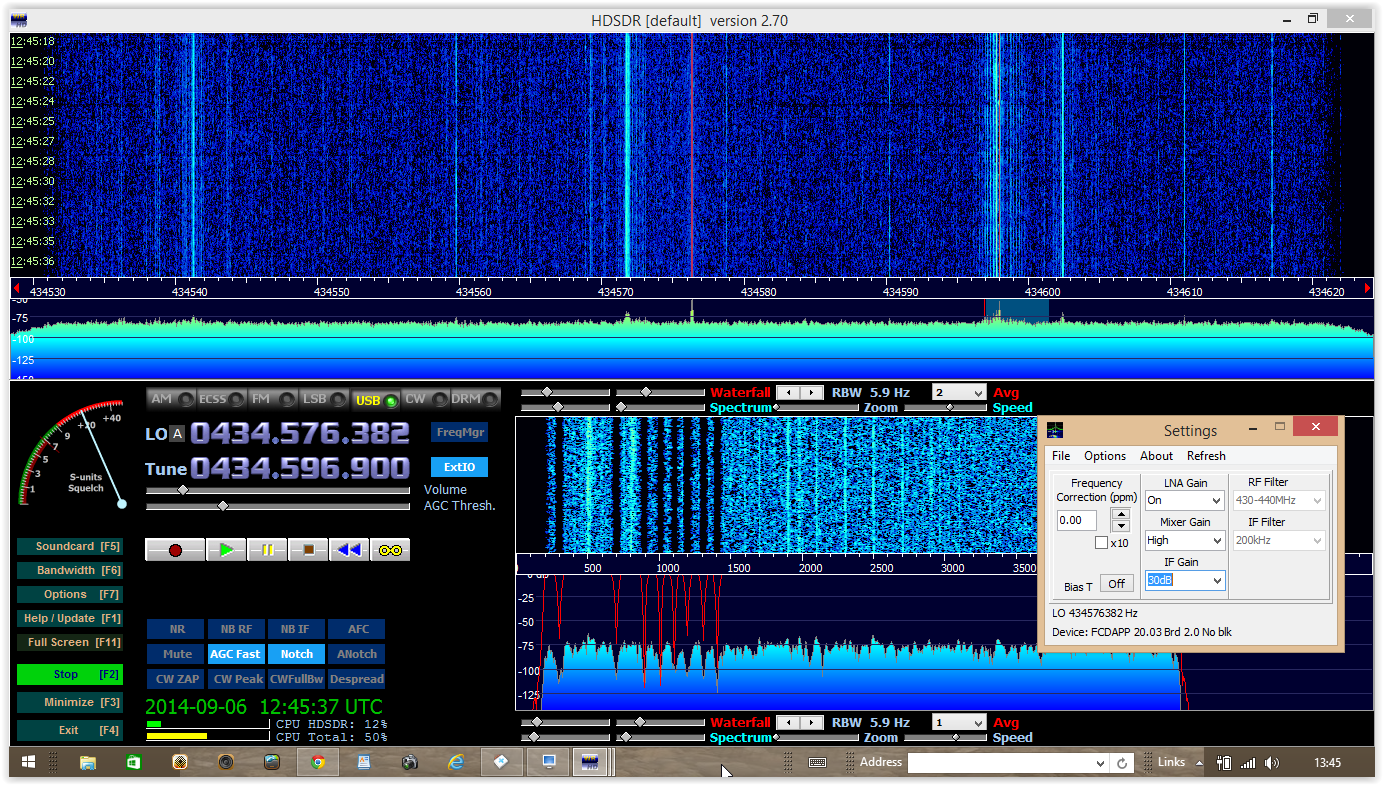Click the Volume slider
The height and width of the screenshot is (785, 1383).
[x=278, y=490]
